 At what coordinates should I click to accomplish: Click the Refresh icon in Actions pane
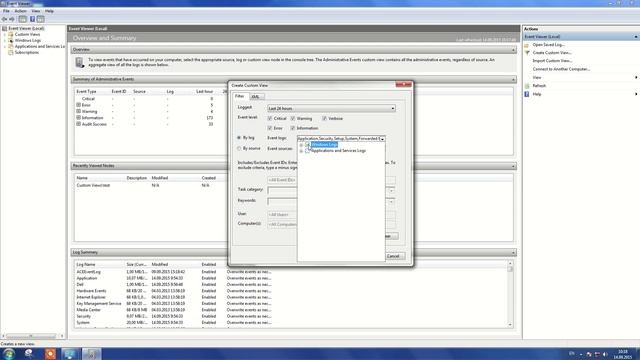click(x=527, y=86)
